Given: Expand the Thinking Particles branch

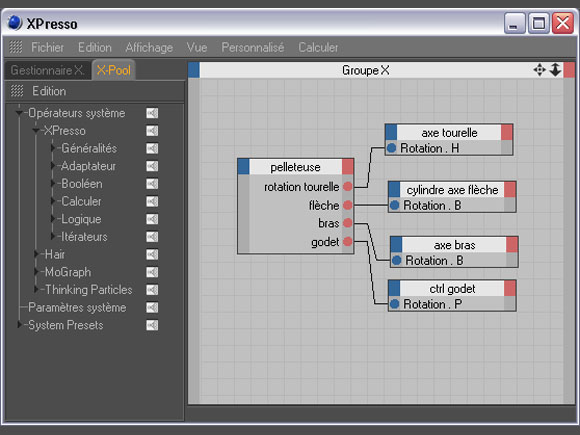Looking at the screenshot, I should coord(36,290).
